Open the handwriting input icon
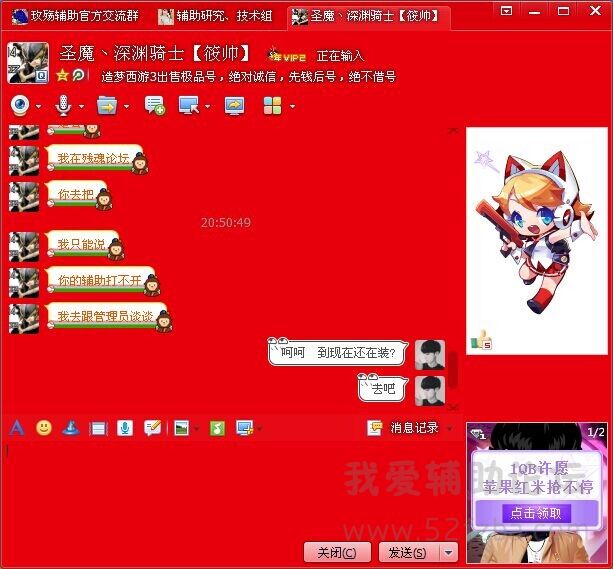Screen dimensions: 613x569 [152, 428]
